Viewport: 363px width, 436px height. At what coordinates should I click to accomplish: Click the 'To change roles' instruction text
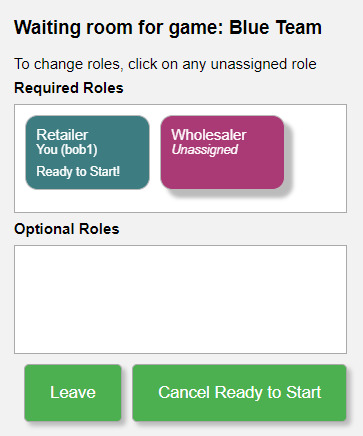tap(165, 64)
